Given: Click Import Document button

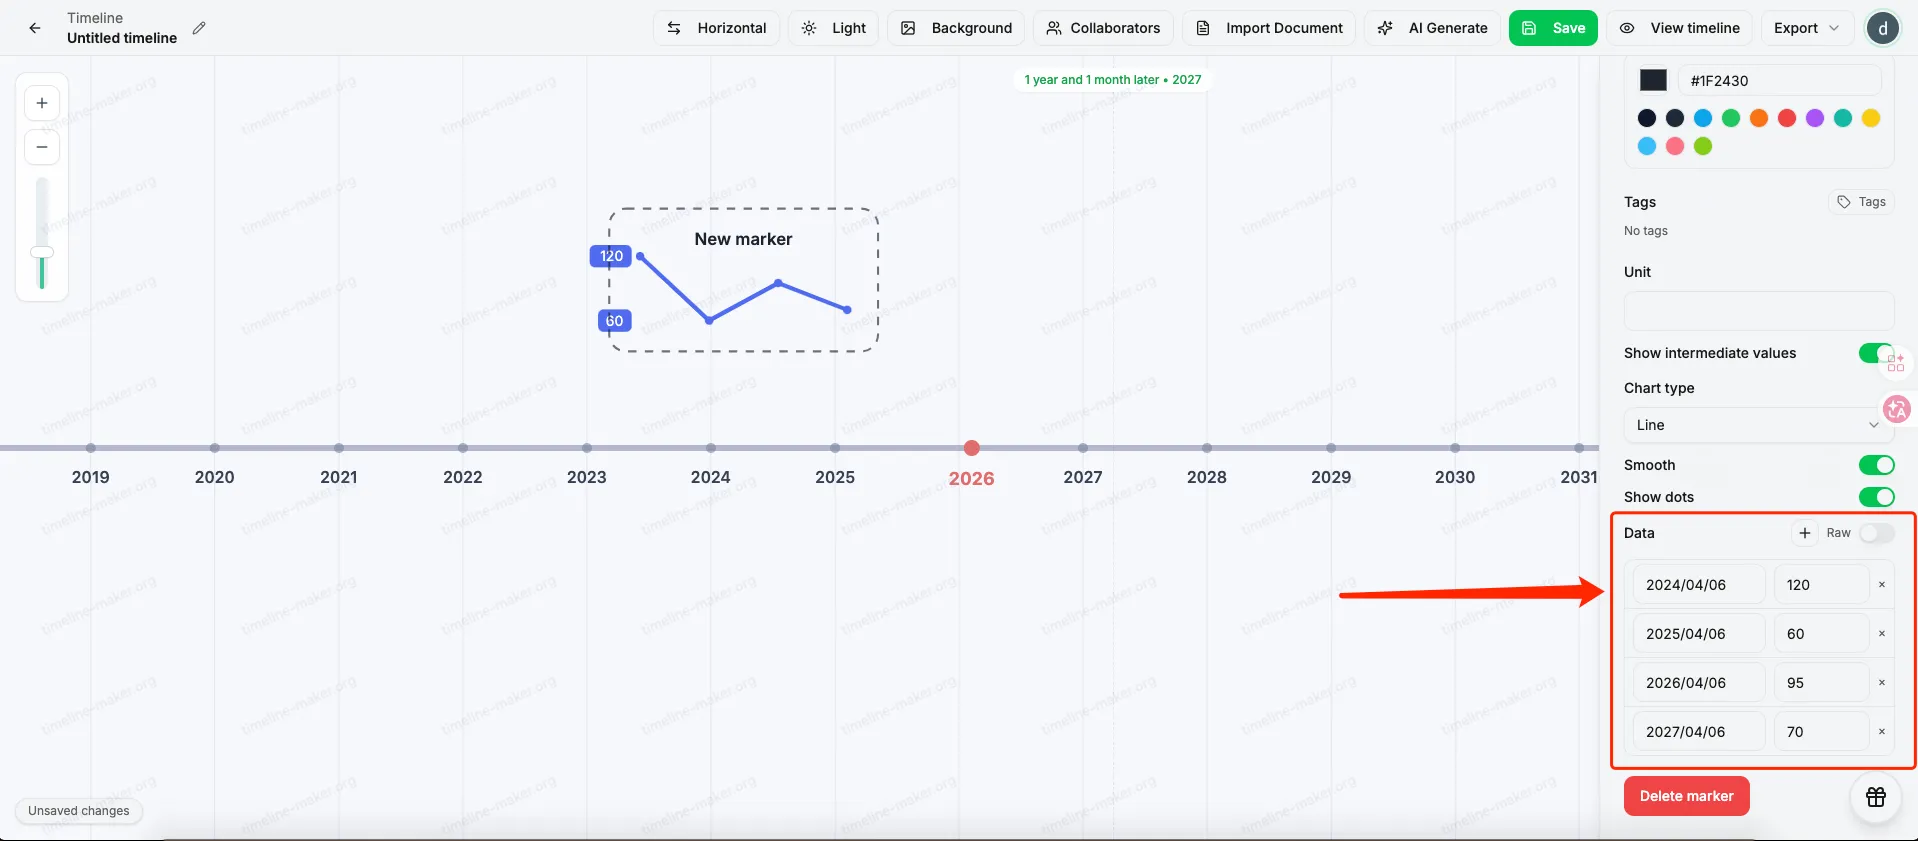Looking at the screenshot, I should pyautogui.click(x=1269, y=28).
